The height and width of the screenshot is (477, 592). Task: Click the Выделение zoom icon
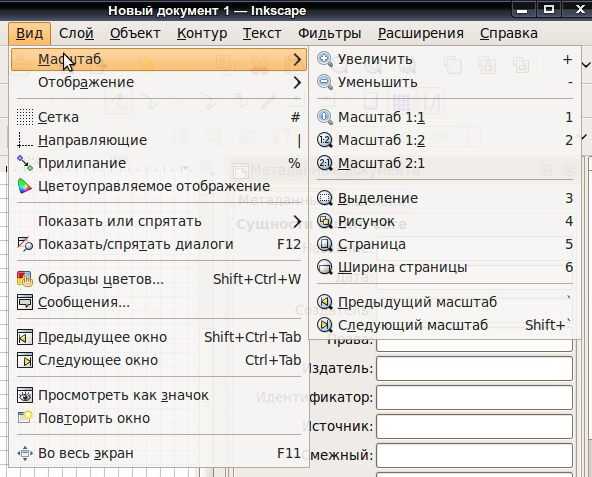[325, 198]
